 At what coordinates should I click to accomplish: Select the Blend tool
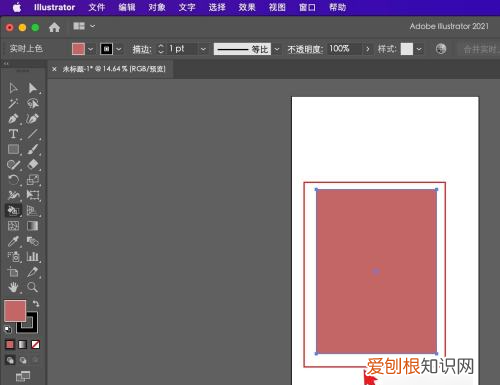click(32, 241)
